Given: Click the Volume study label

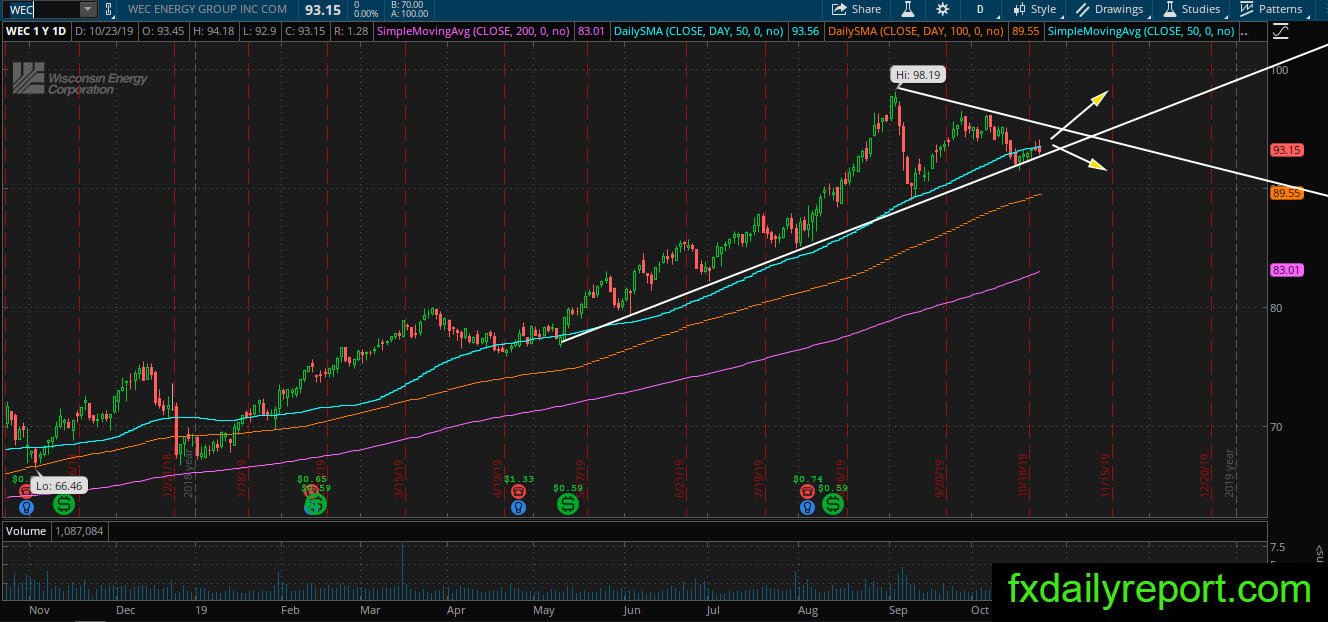Looking at the screenshot, I should 27,531.
